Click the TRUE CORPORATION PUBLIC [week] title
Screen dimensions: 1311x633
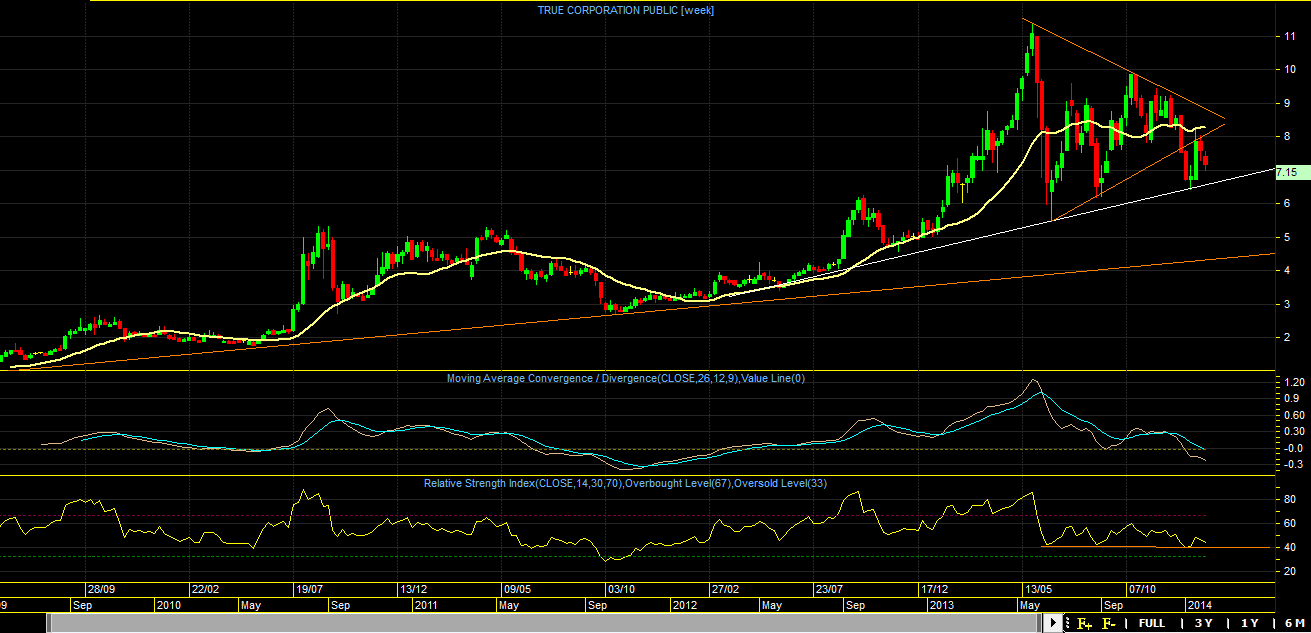626,10
